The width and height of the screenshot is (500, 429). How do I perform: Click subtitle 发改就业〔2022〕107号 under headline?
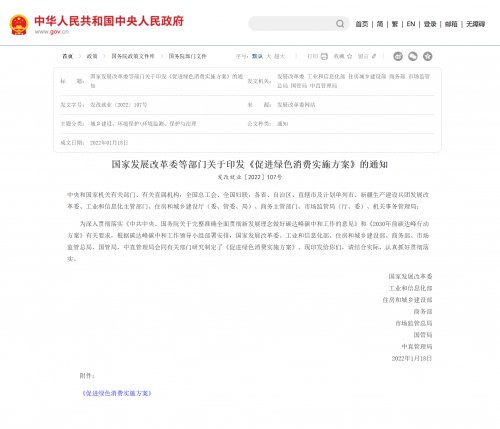pyautogui.click(x=250, y=177)
